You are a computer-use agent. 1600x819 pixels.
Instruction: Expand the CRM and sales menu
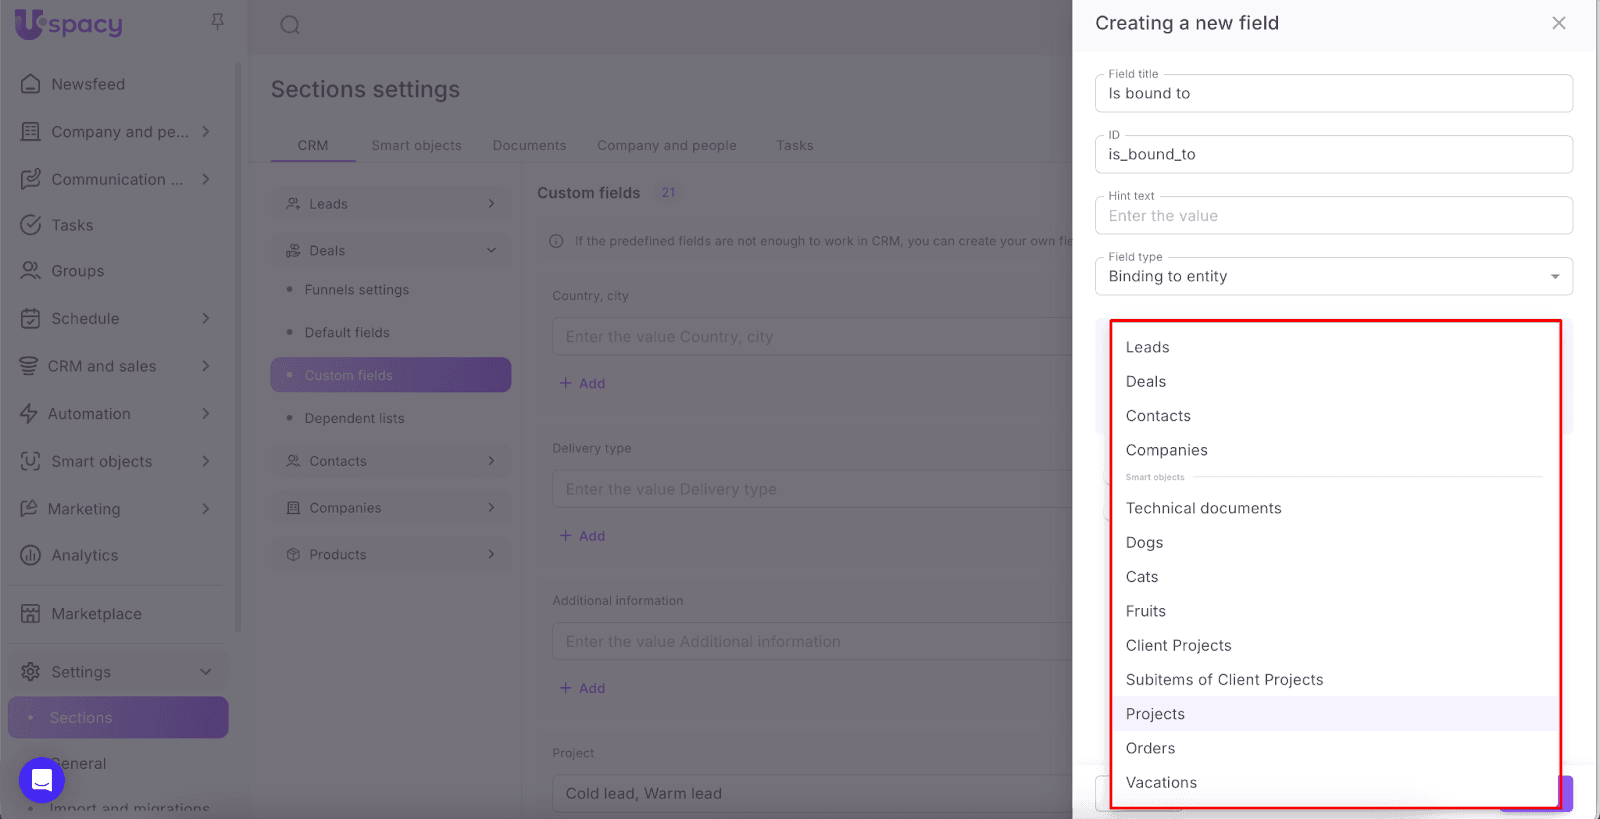click(205, 366)
